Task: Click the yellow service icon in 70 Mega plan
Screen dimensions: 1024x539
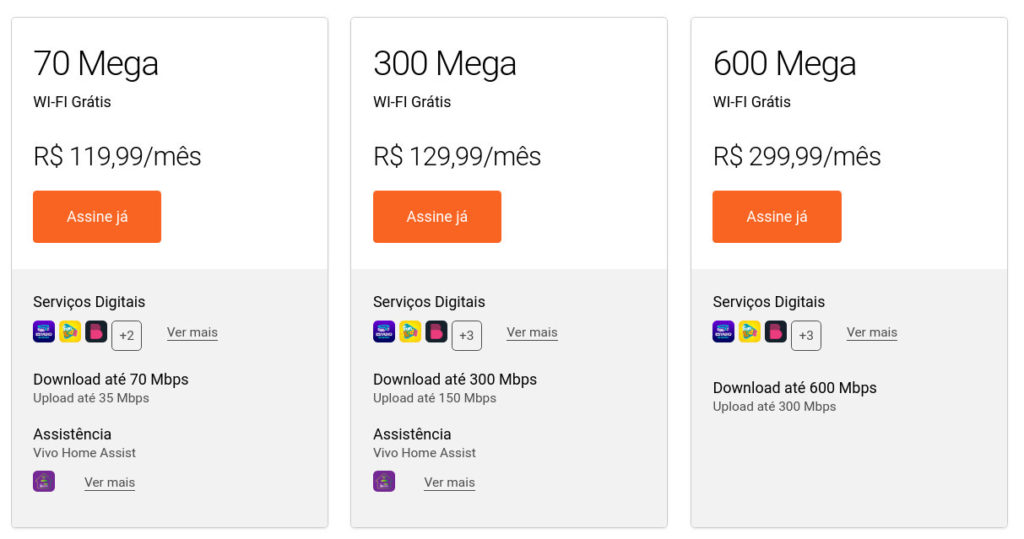Action: [x=70, y=332]
